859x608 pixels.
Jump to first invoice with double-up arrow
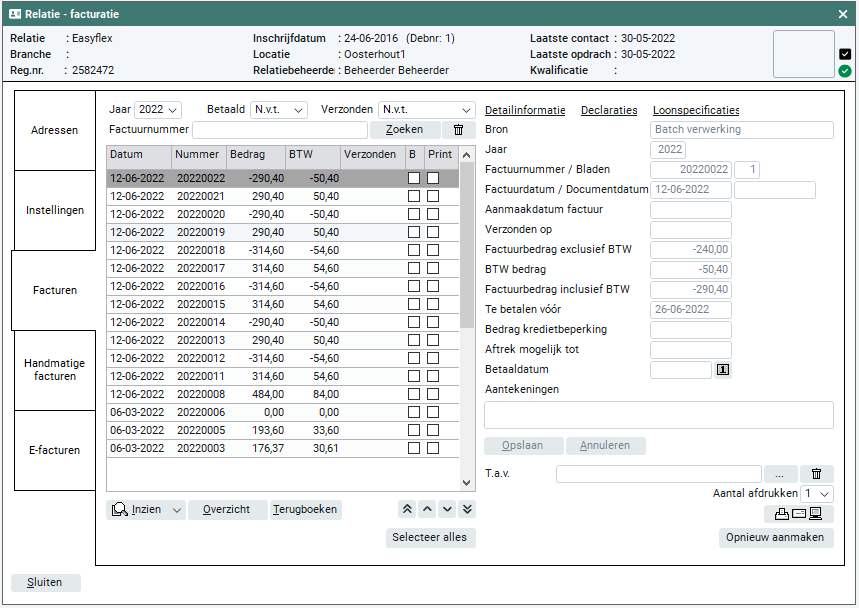407,509
